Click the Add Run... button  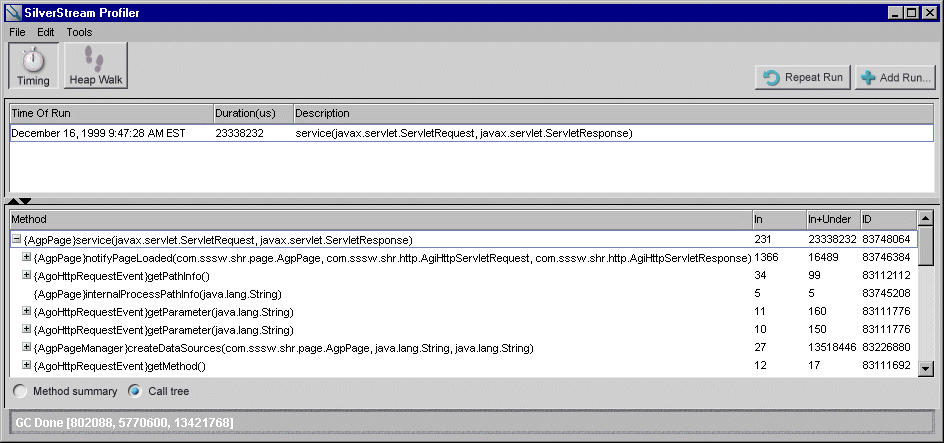click(895, 78)
